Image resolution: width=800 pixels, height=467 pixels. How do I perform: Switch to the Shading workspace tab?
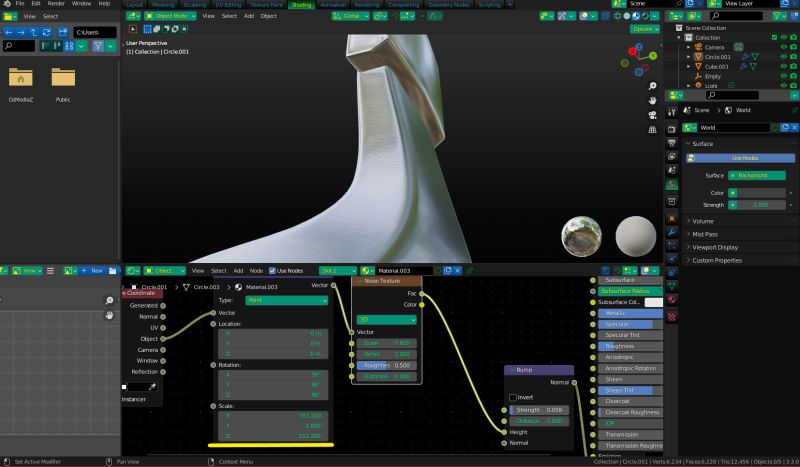(x=301, y=5)
